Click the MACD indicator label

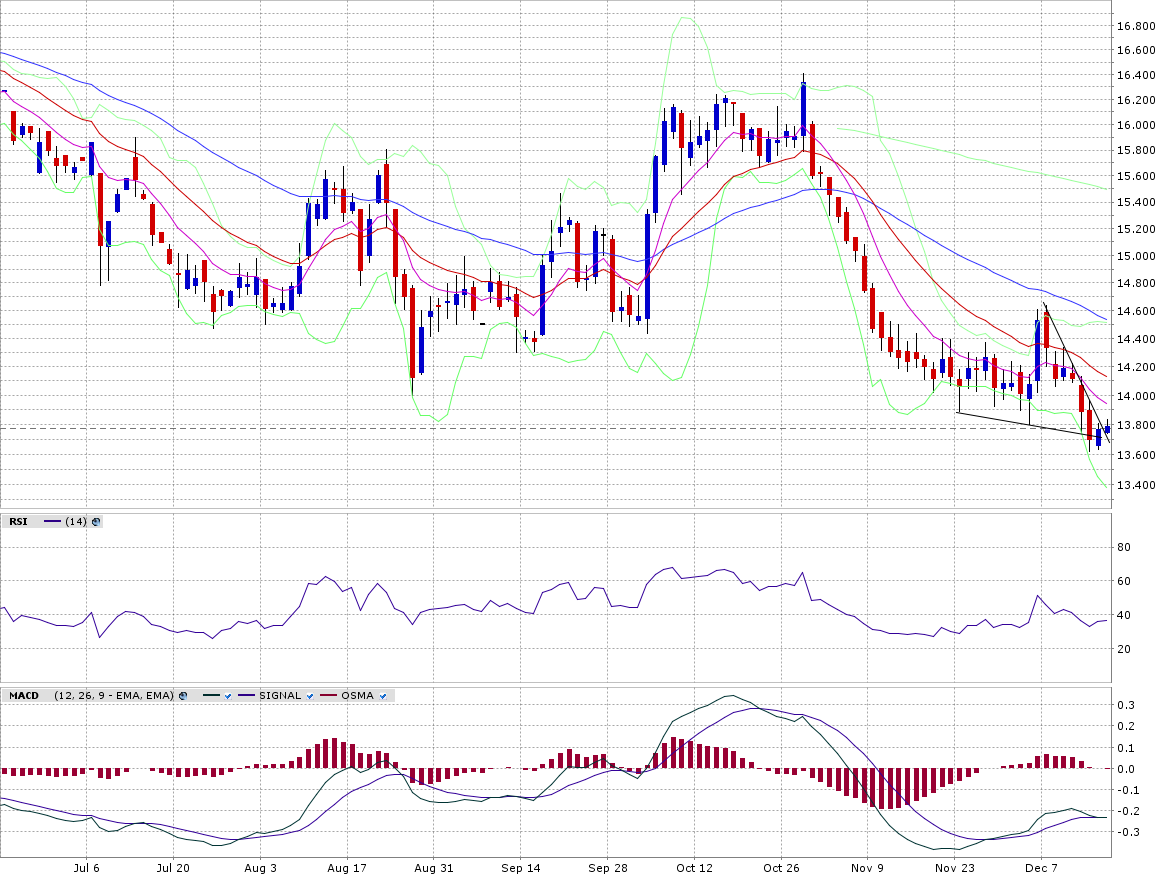(x=23, y=695)
